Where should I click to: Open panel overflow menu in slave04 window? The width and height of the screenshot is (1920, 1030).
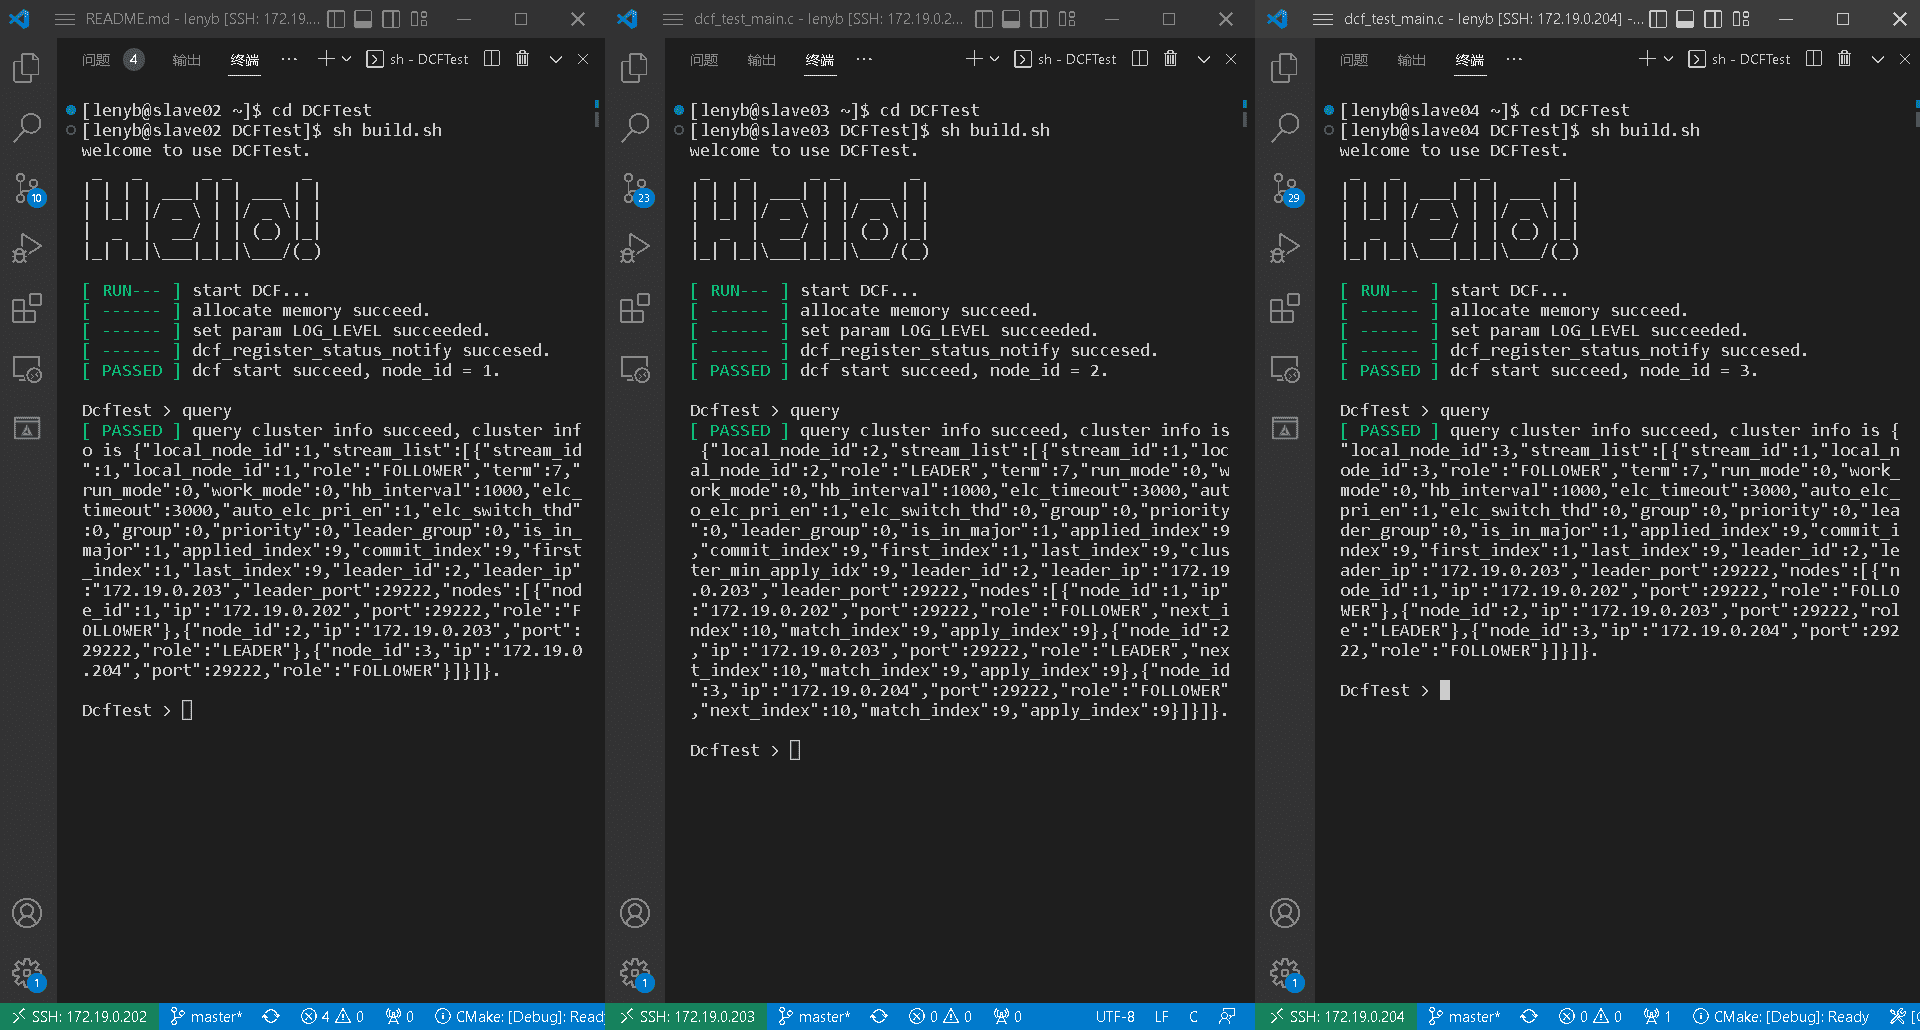tap(1514, 59)
